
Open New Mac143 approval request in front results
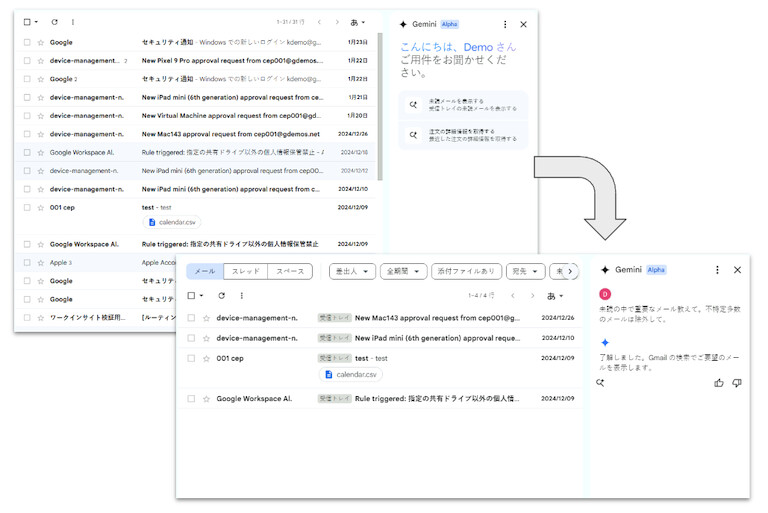point(381,318)
